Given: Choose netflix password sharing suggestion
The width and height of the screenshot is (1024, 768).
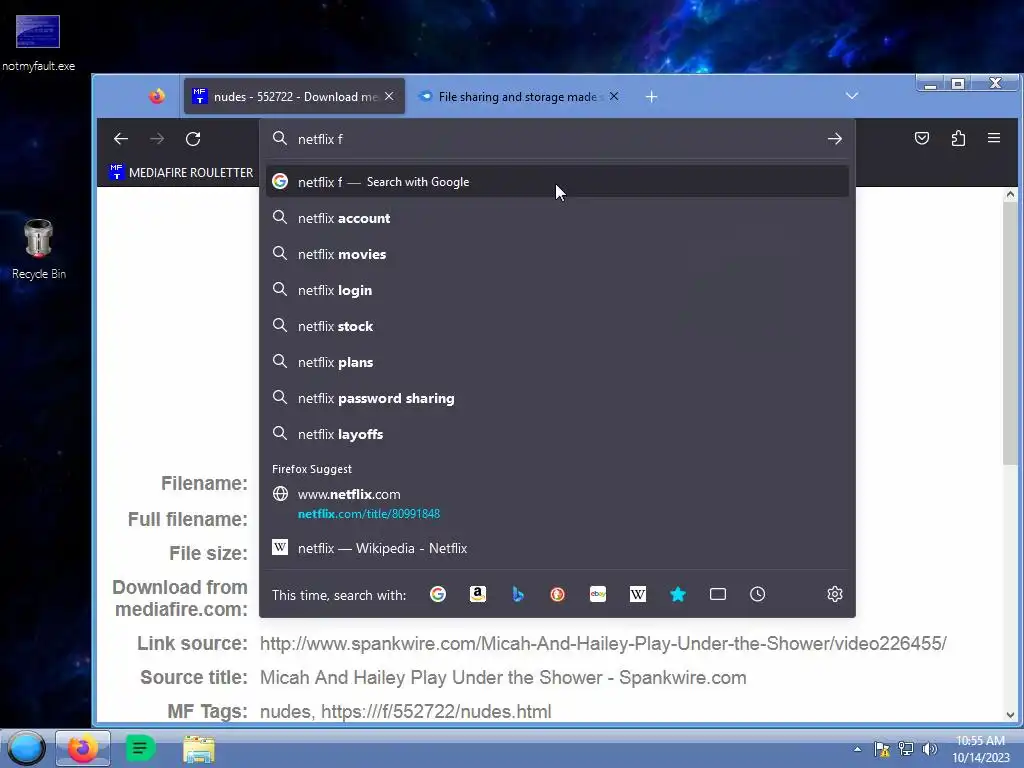Looking at the screenshot, I should [557, 398].
